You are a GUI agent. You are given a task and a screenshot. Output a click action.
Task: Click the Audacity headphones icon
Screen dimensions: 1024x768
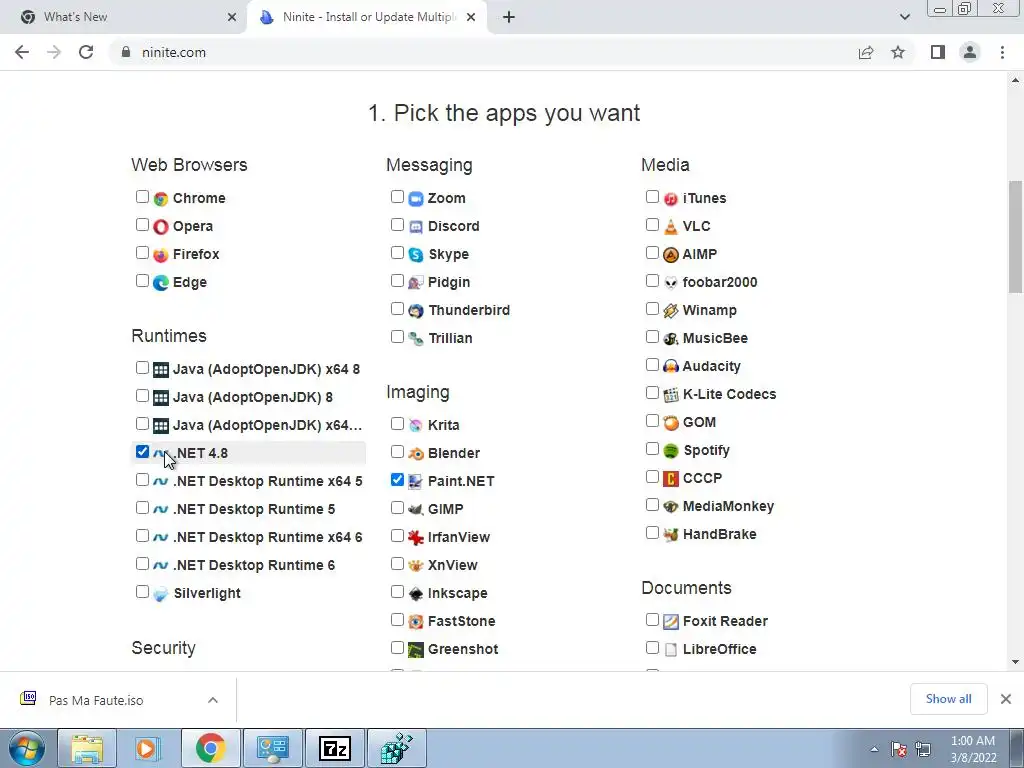click(x=671, y=366)
